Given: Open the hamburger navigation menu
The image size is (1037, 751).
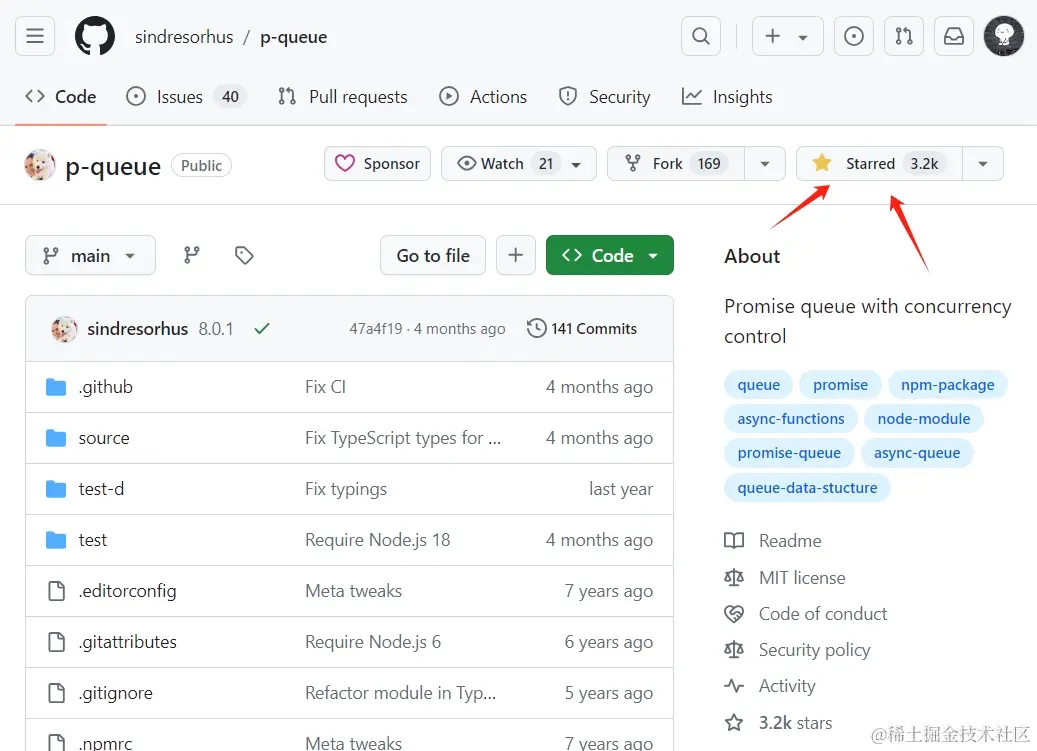Looking at the screenshot, I should pyautogui.click(x=35, y=36).
